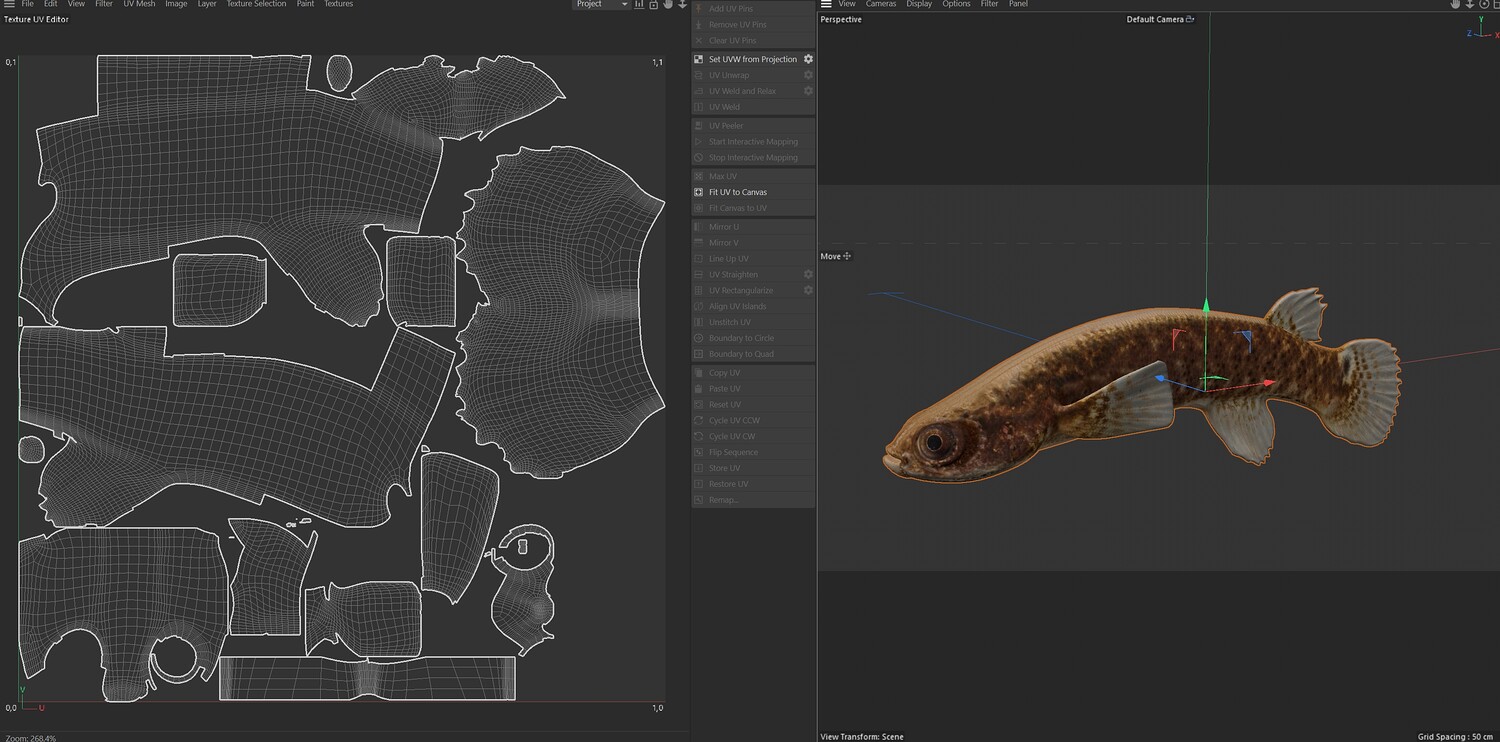
Task: Open the UV Editor hamburger menu
Action: [x=9, y=4]
